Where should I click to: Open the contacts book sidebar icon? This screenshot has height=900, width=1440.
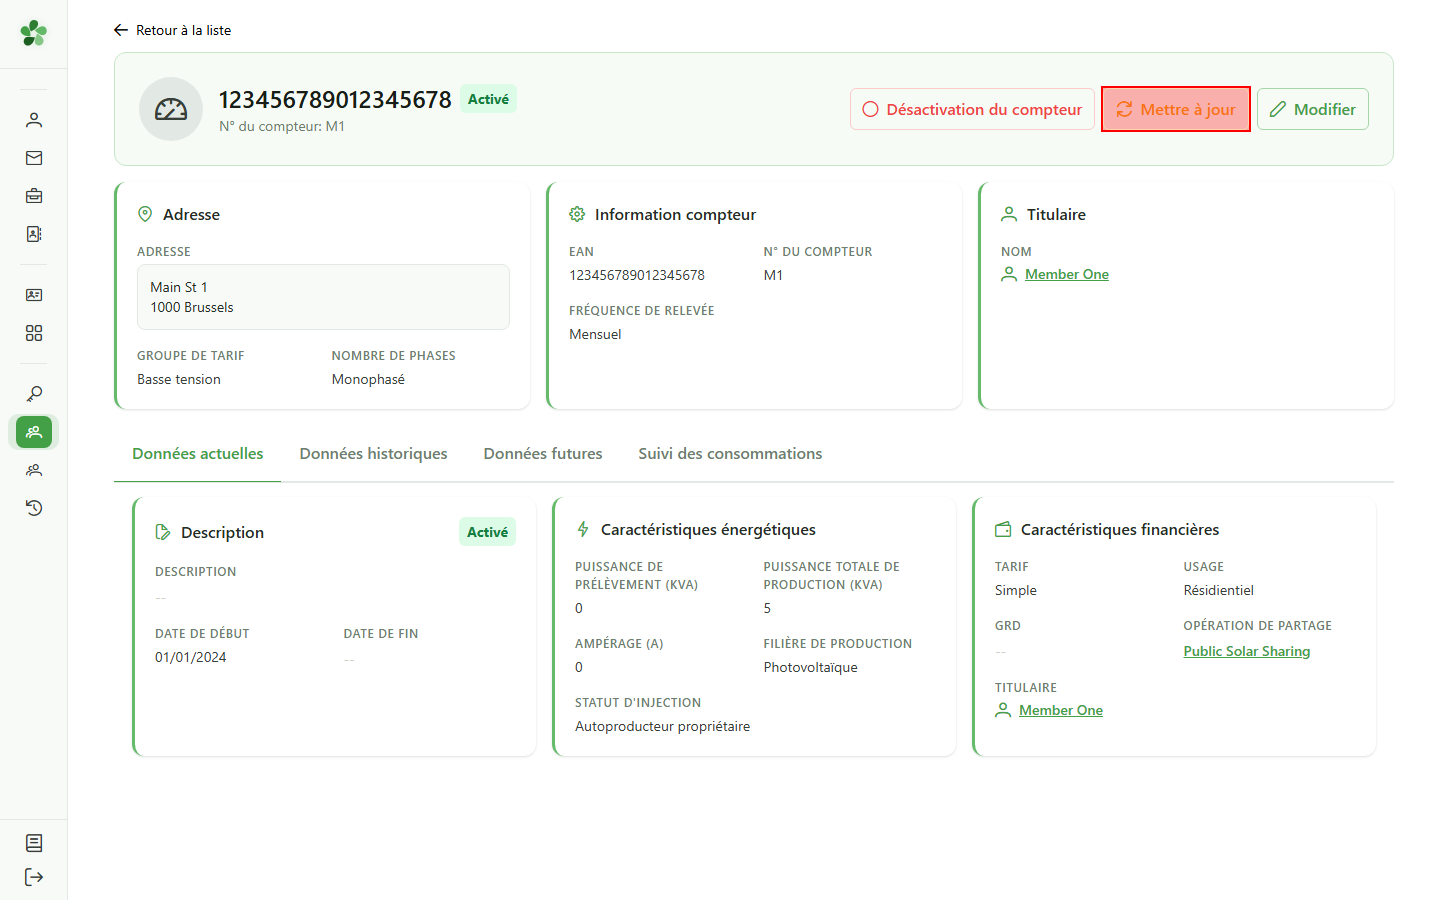coord(34,234)
